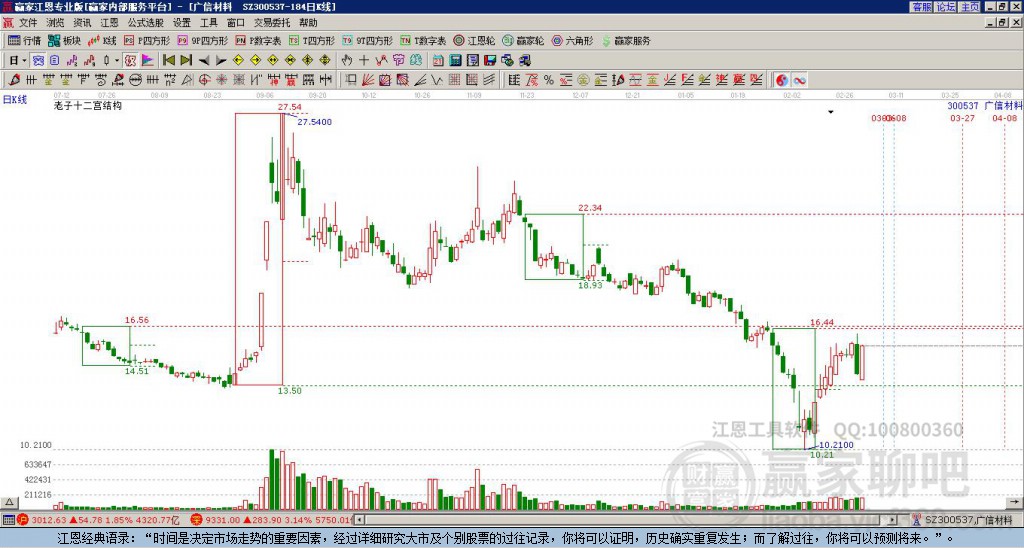1024x548 pixels.
Task: Click the green 线 icon
Action: (x=416, y=60)
